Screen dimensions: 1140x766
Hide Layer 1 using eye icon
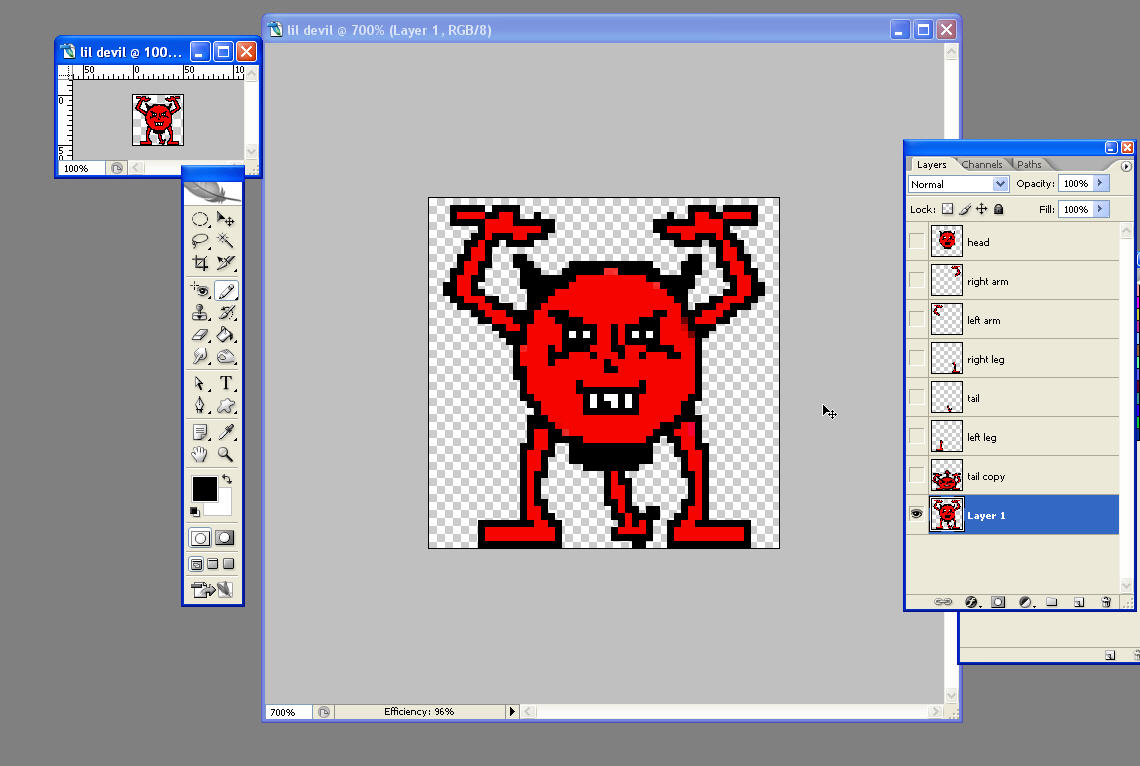click(917, 515)
